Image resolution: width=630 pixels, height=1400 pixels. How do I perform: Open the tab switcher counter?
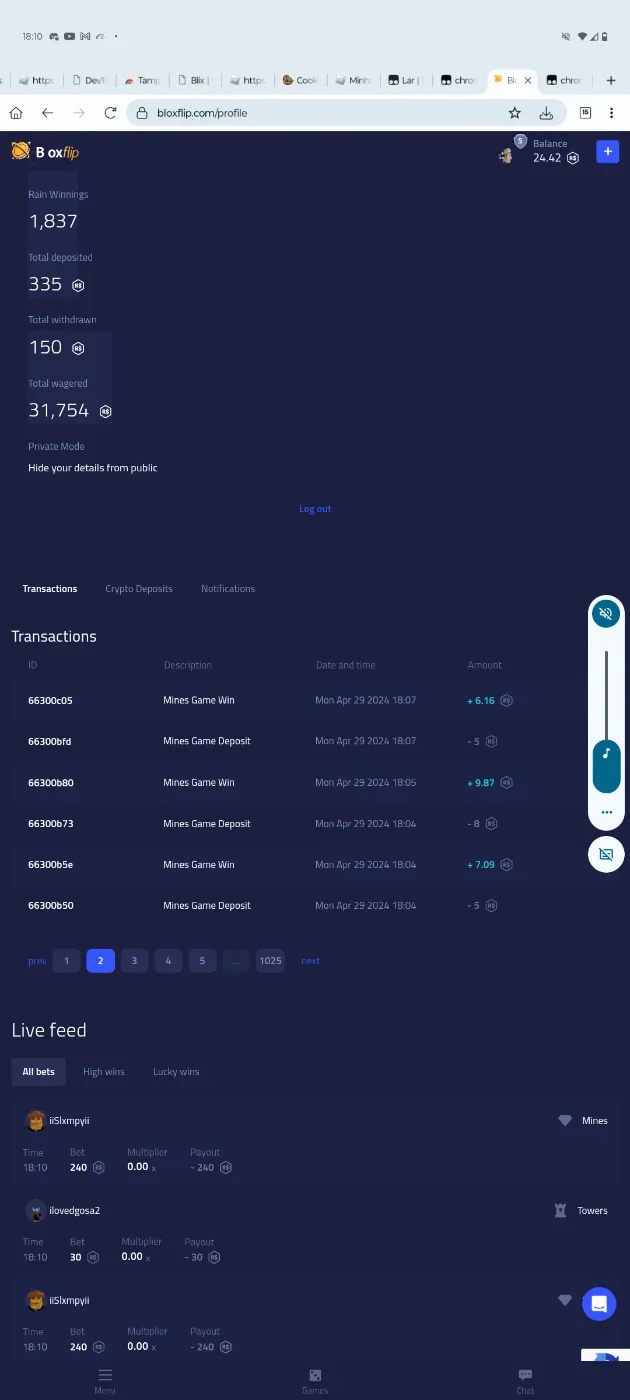[x=586, y=113]
